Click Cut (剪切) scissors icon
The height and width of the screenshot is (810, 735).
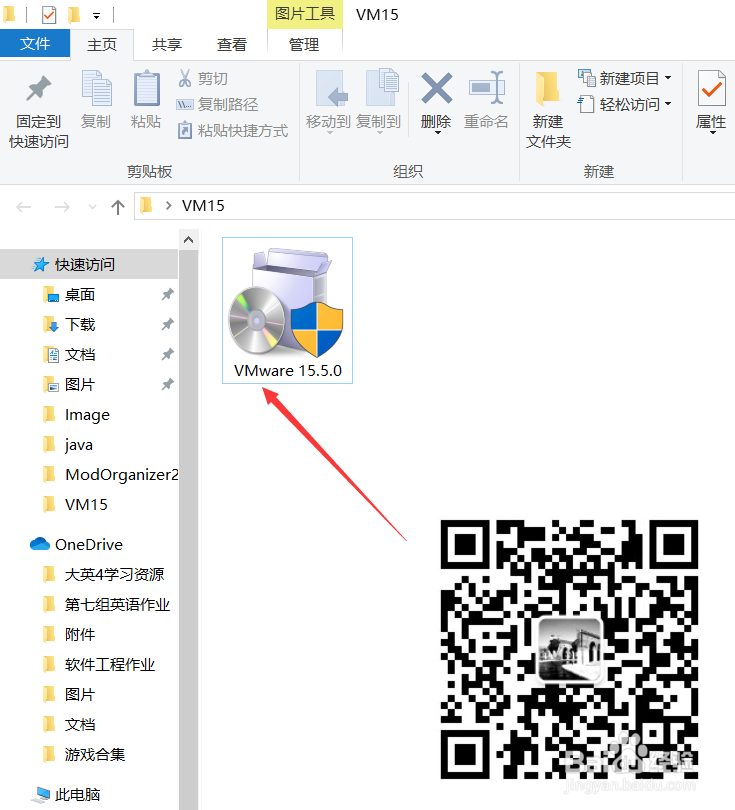[184, 78]
